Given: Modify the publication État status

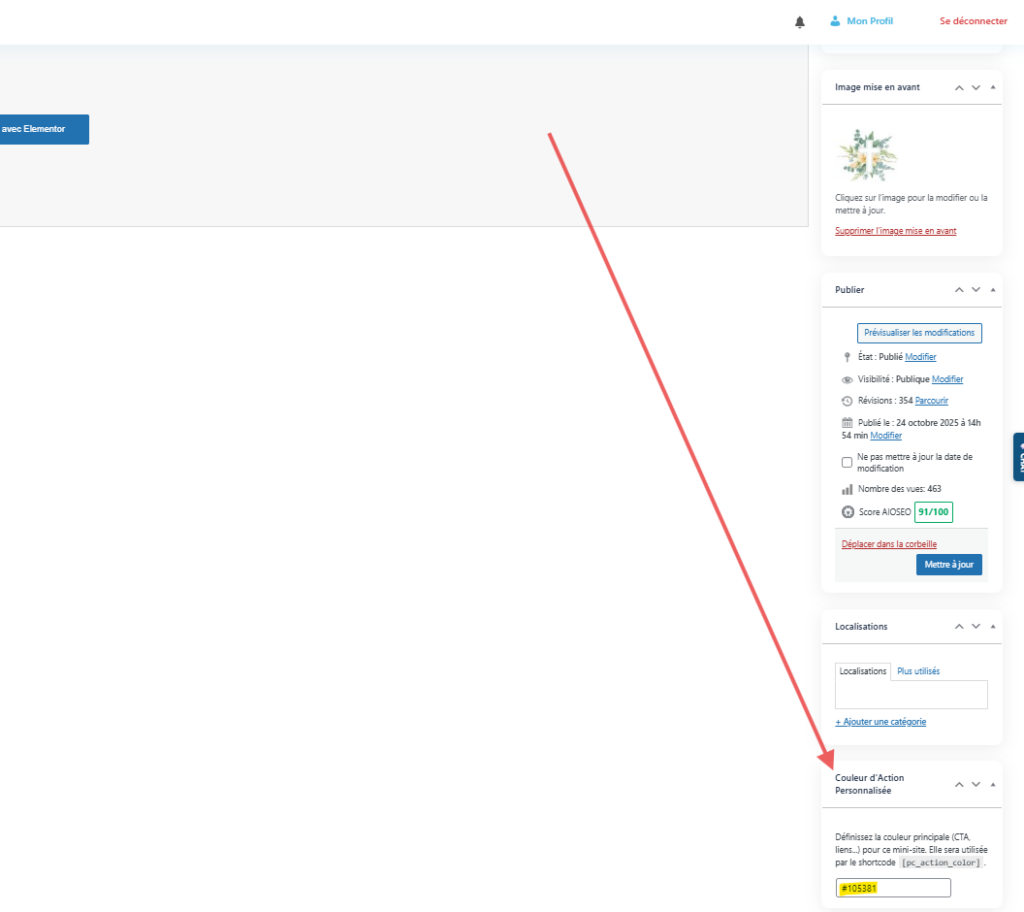Looking at the screenshot, I should (920, 357).
